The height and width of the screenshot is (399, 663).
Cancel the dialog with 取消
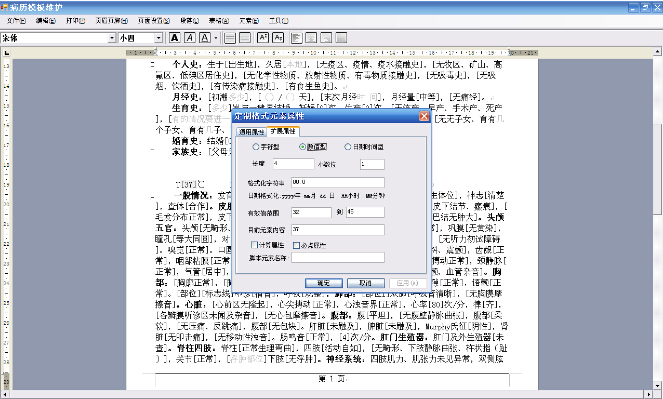[366, 283]
